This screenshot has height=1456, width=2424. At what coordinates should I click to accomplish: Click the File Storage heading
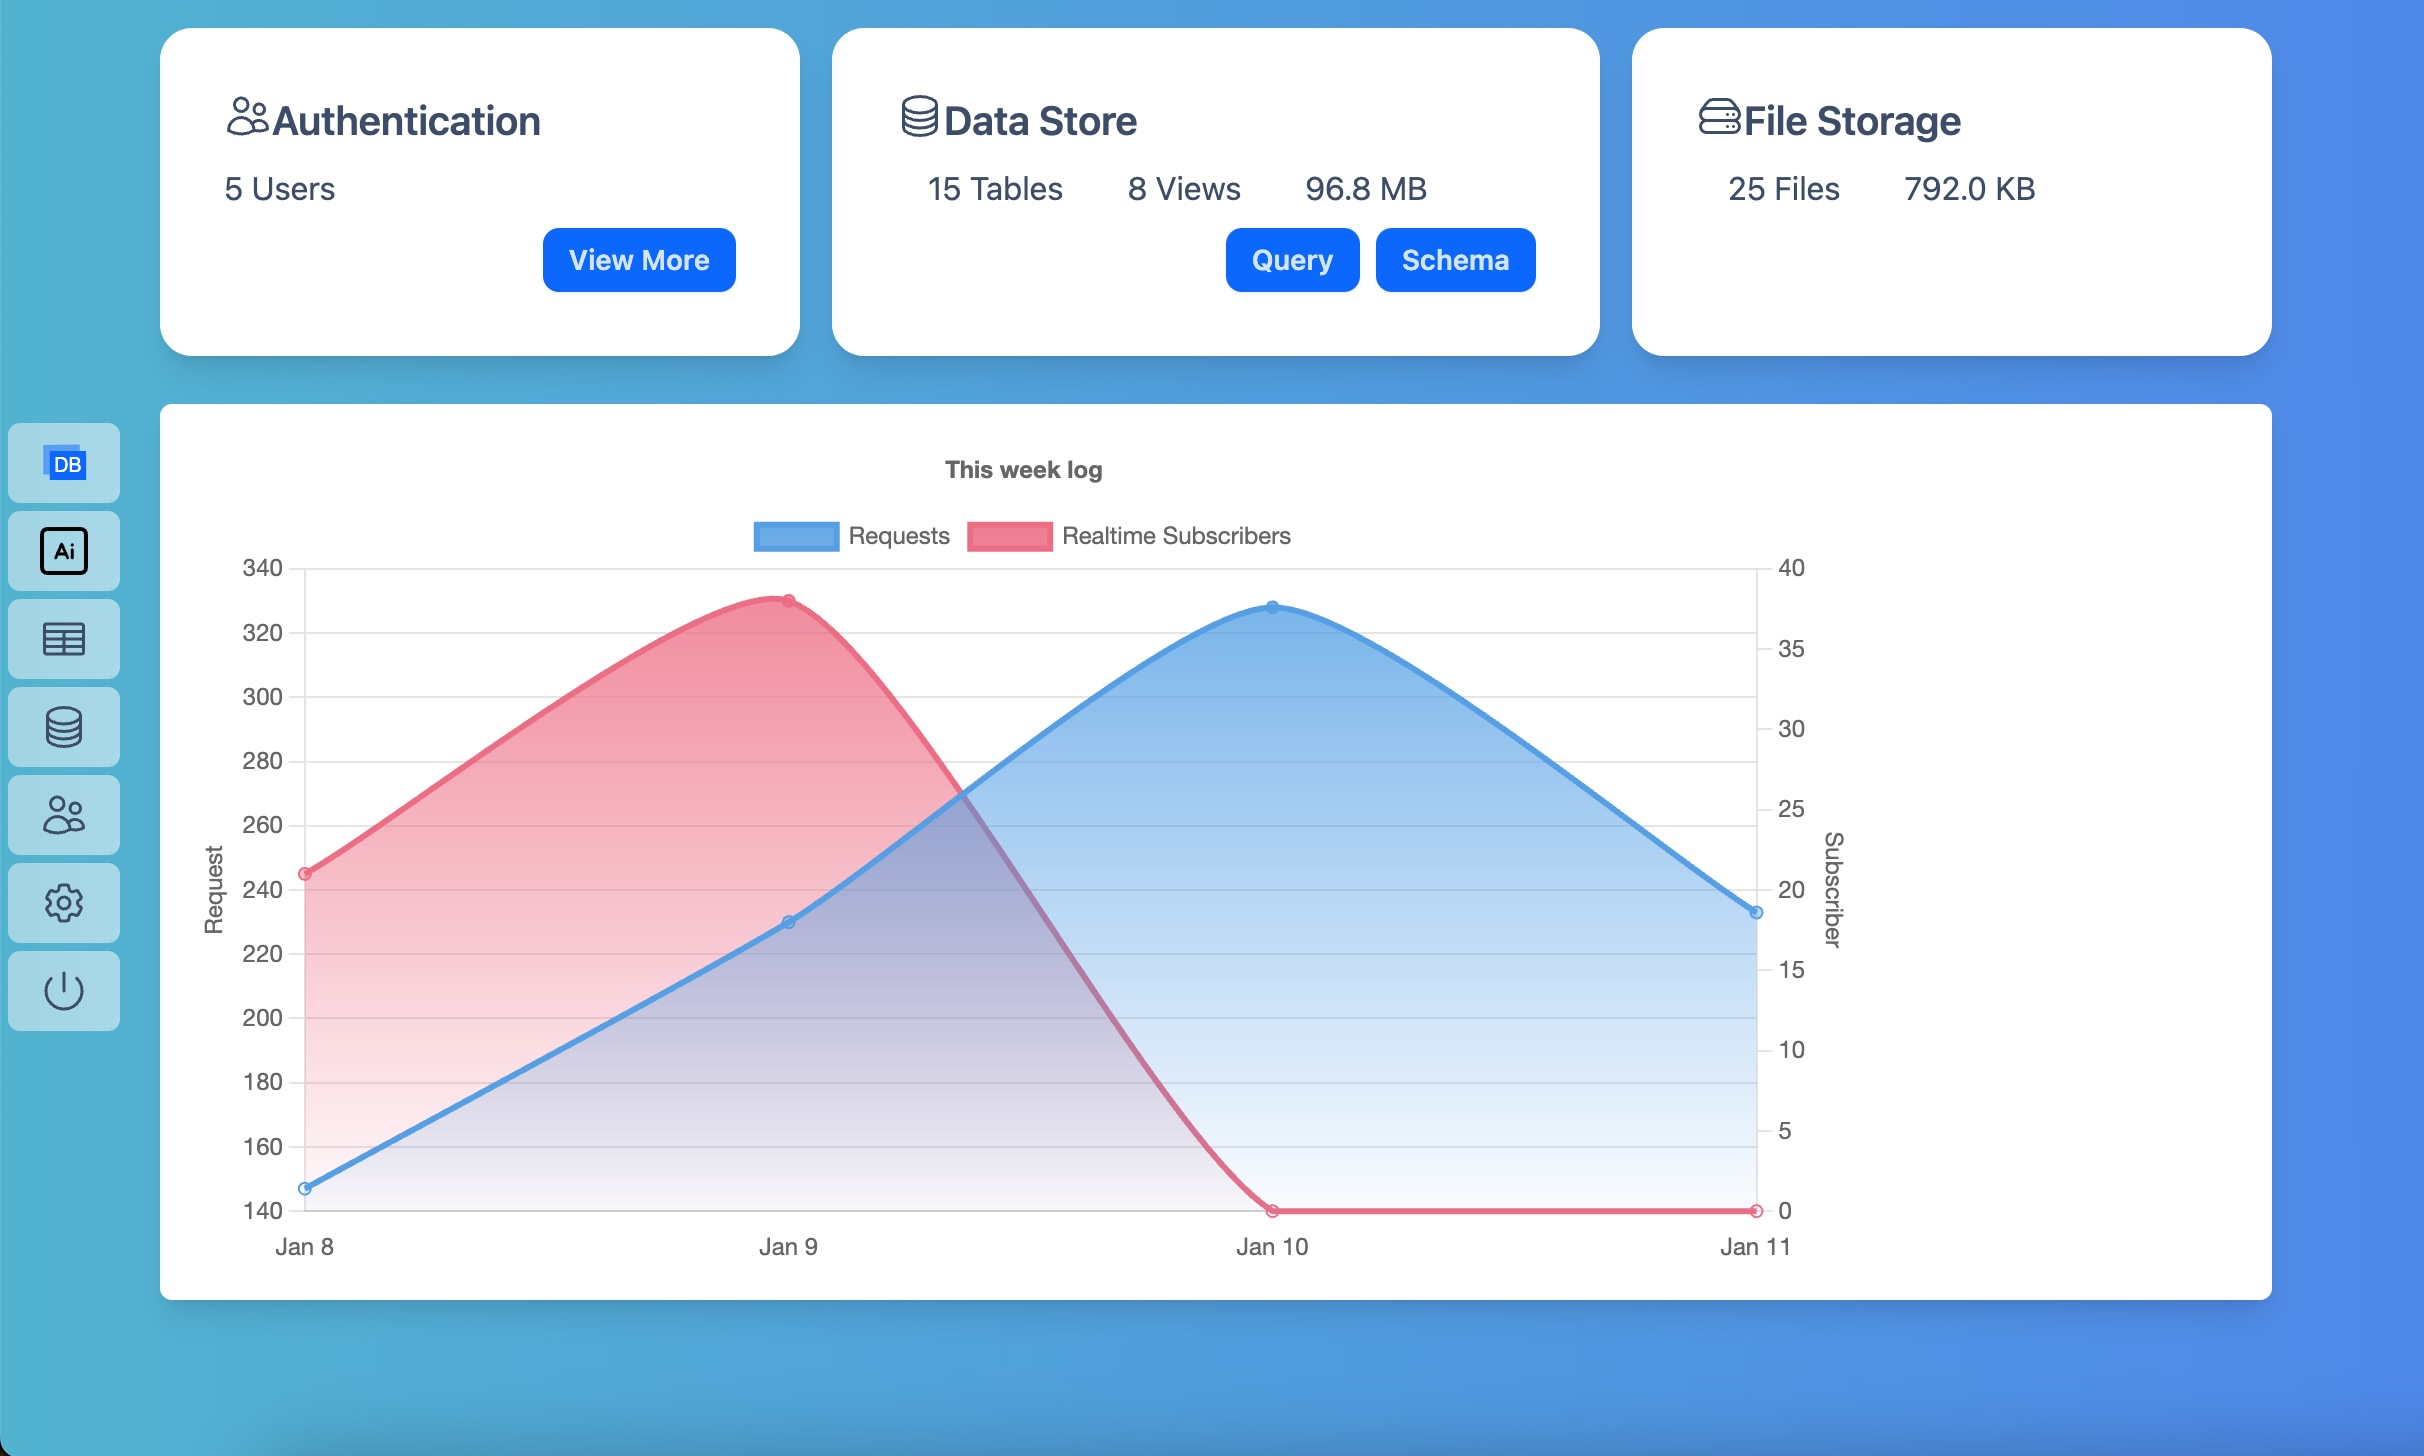point(1852,121)
